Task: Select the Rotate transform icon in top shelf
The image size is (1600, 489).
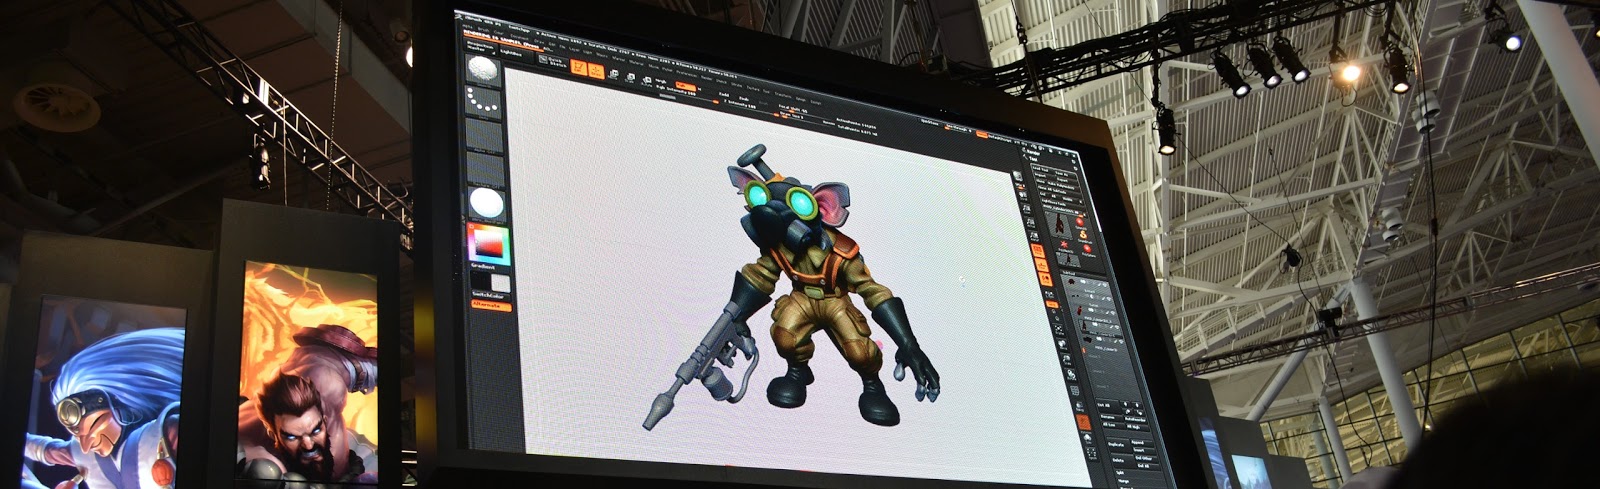Action: (647, 80)
